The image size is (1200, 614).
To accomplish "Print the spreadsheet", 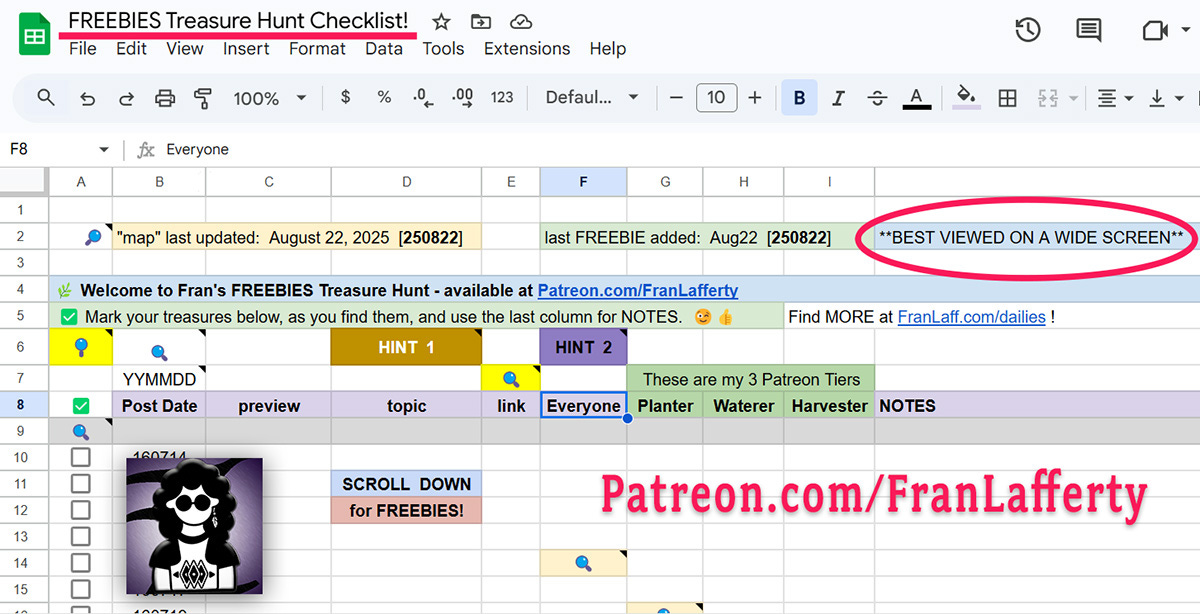I will (165, 98).
